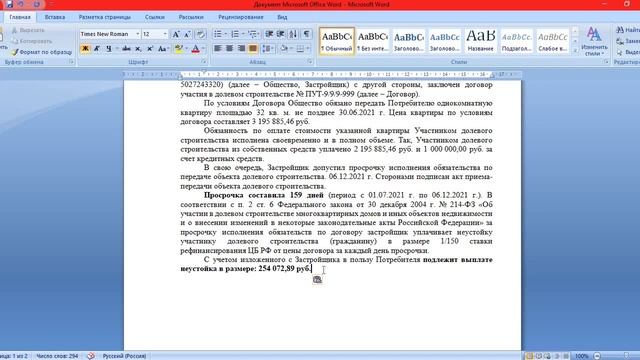Apply strikethrough formatting
The image size is (640, 360).
pos(126,49)
